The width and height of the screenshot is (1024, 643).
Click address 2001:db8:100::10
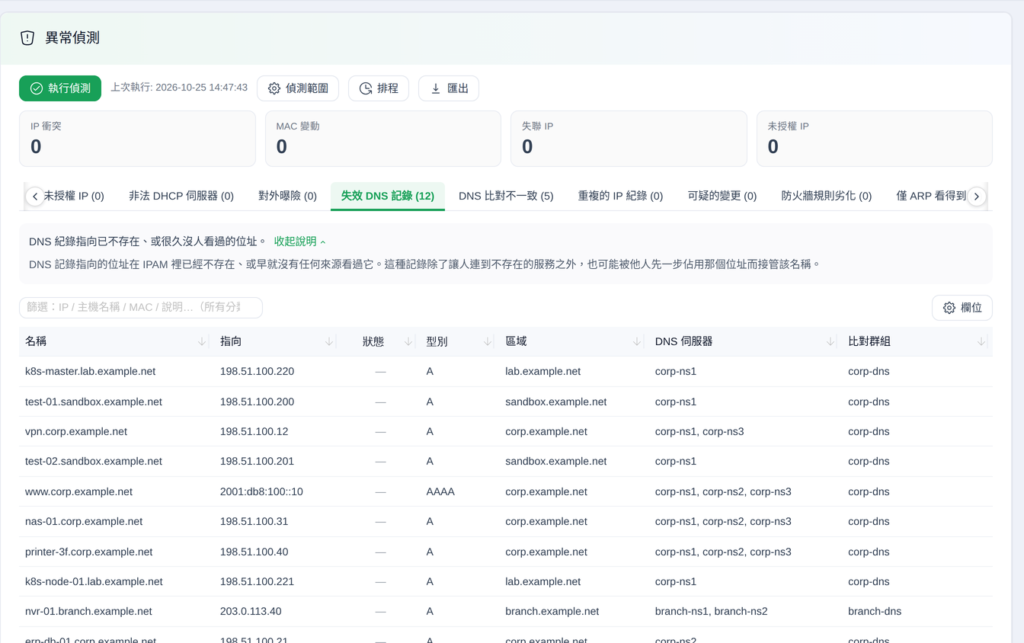[x=261, y=492]
